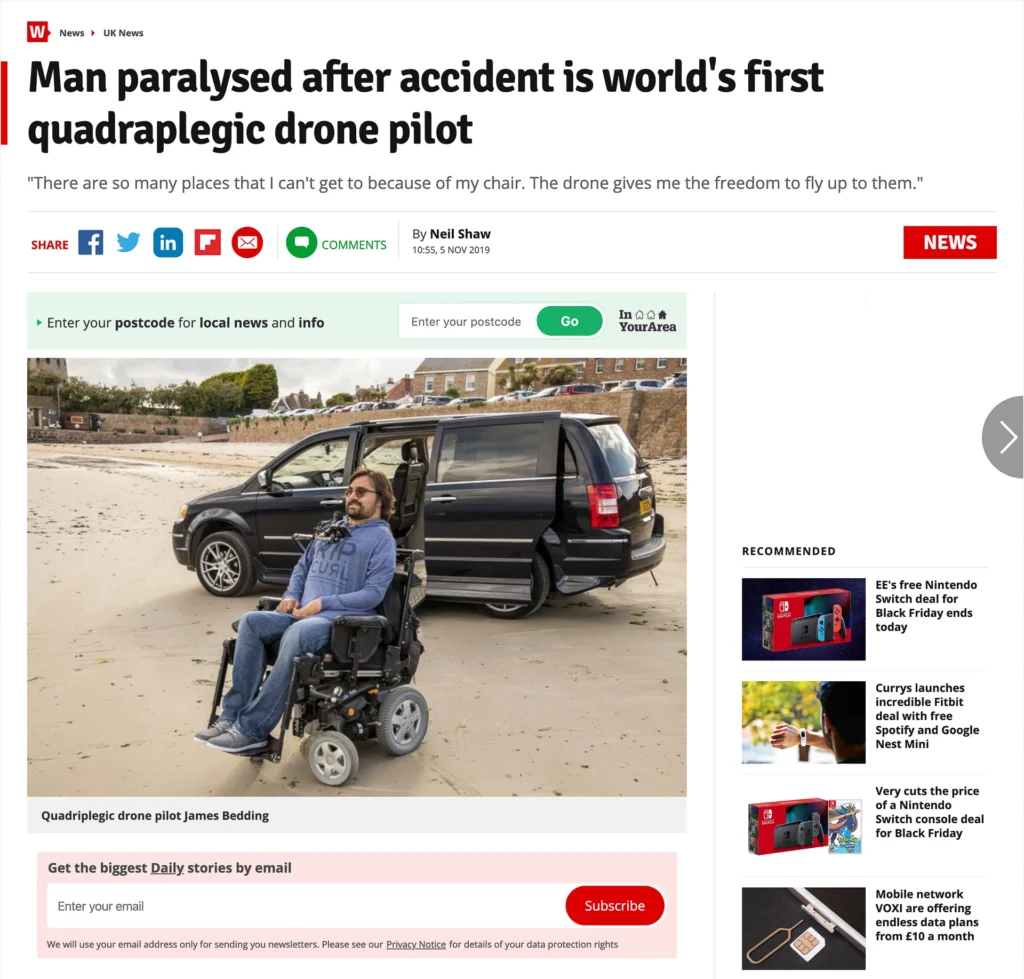
Task: Open the InYourArea logo
Action: 647,321
